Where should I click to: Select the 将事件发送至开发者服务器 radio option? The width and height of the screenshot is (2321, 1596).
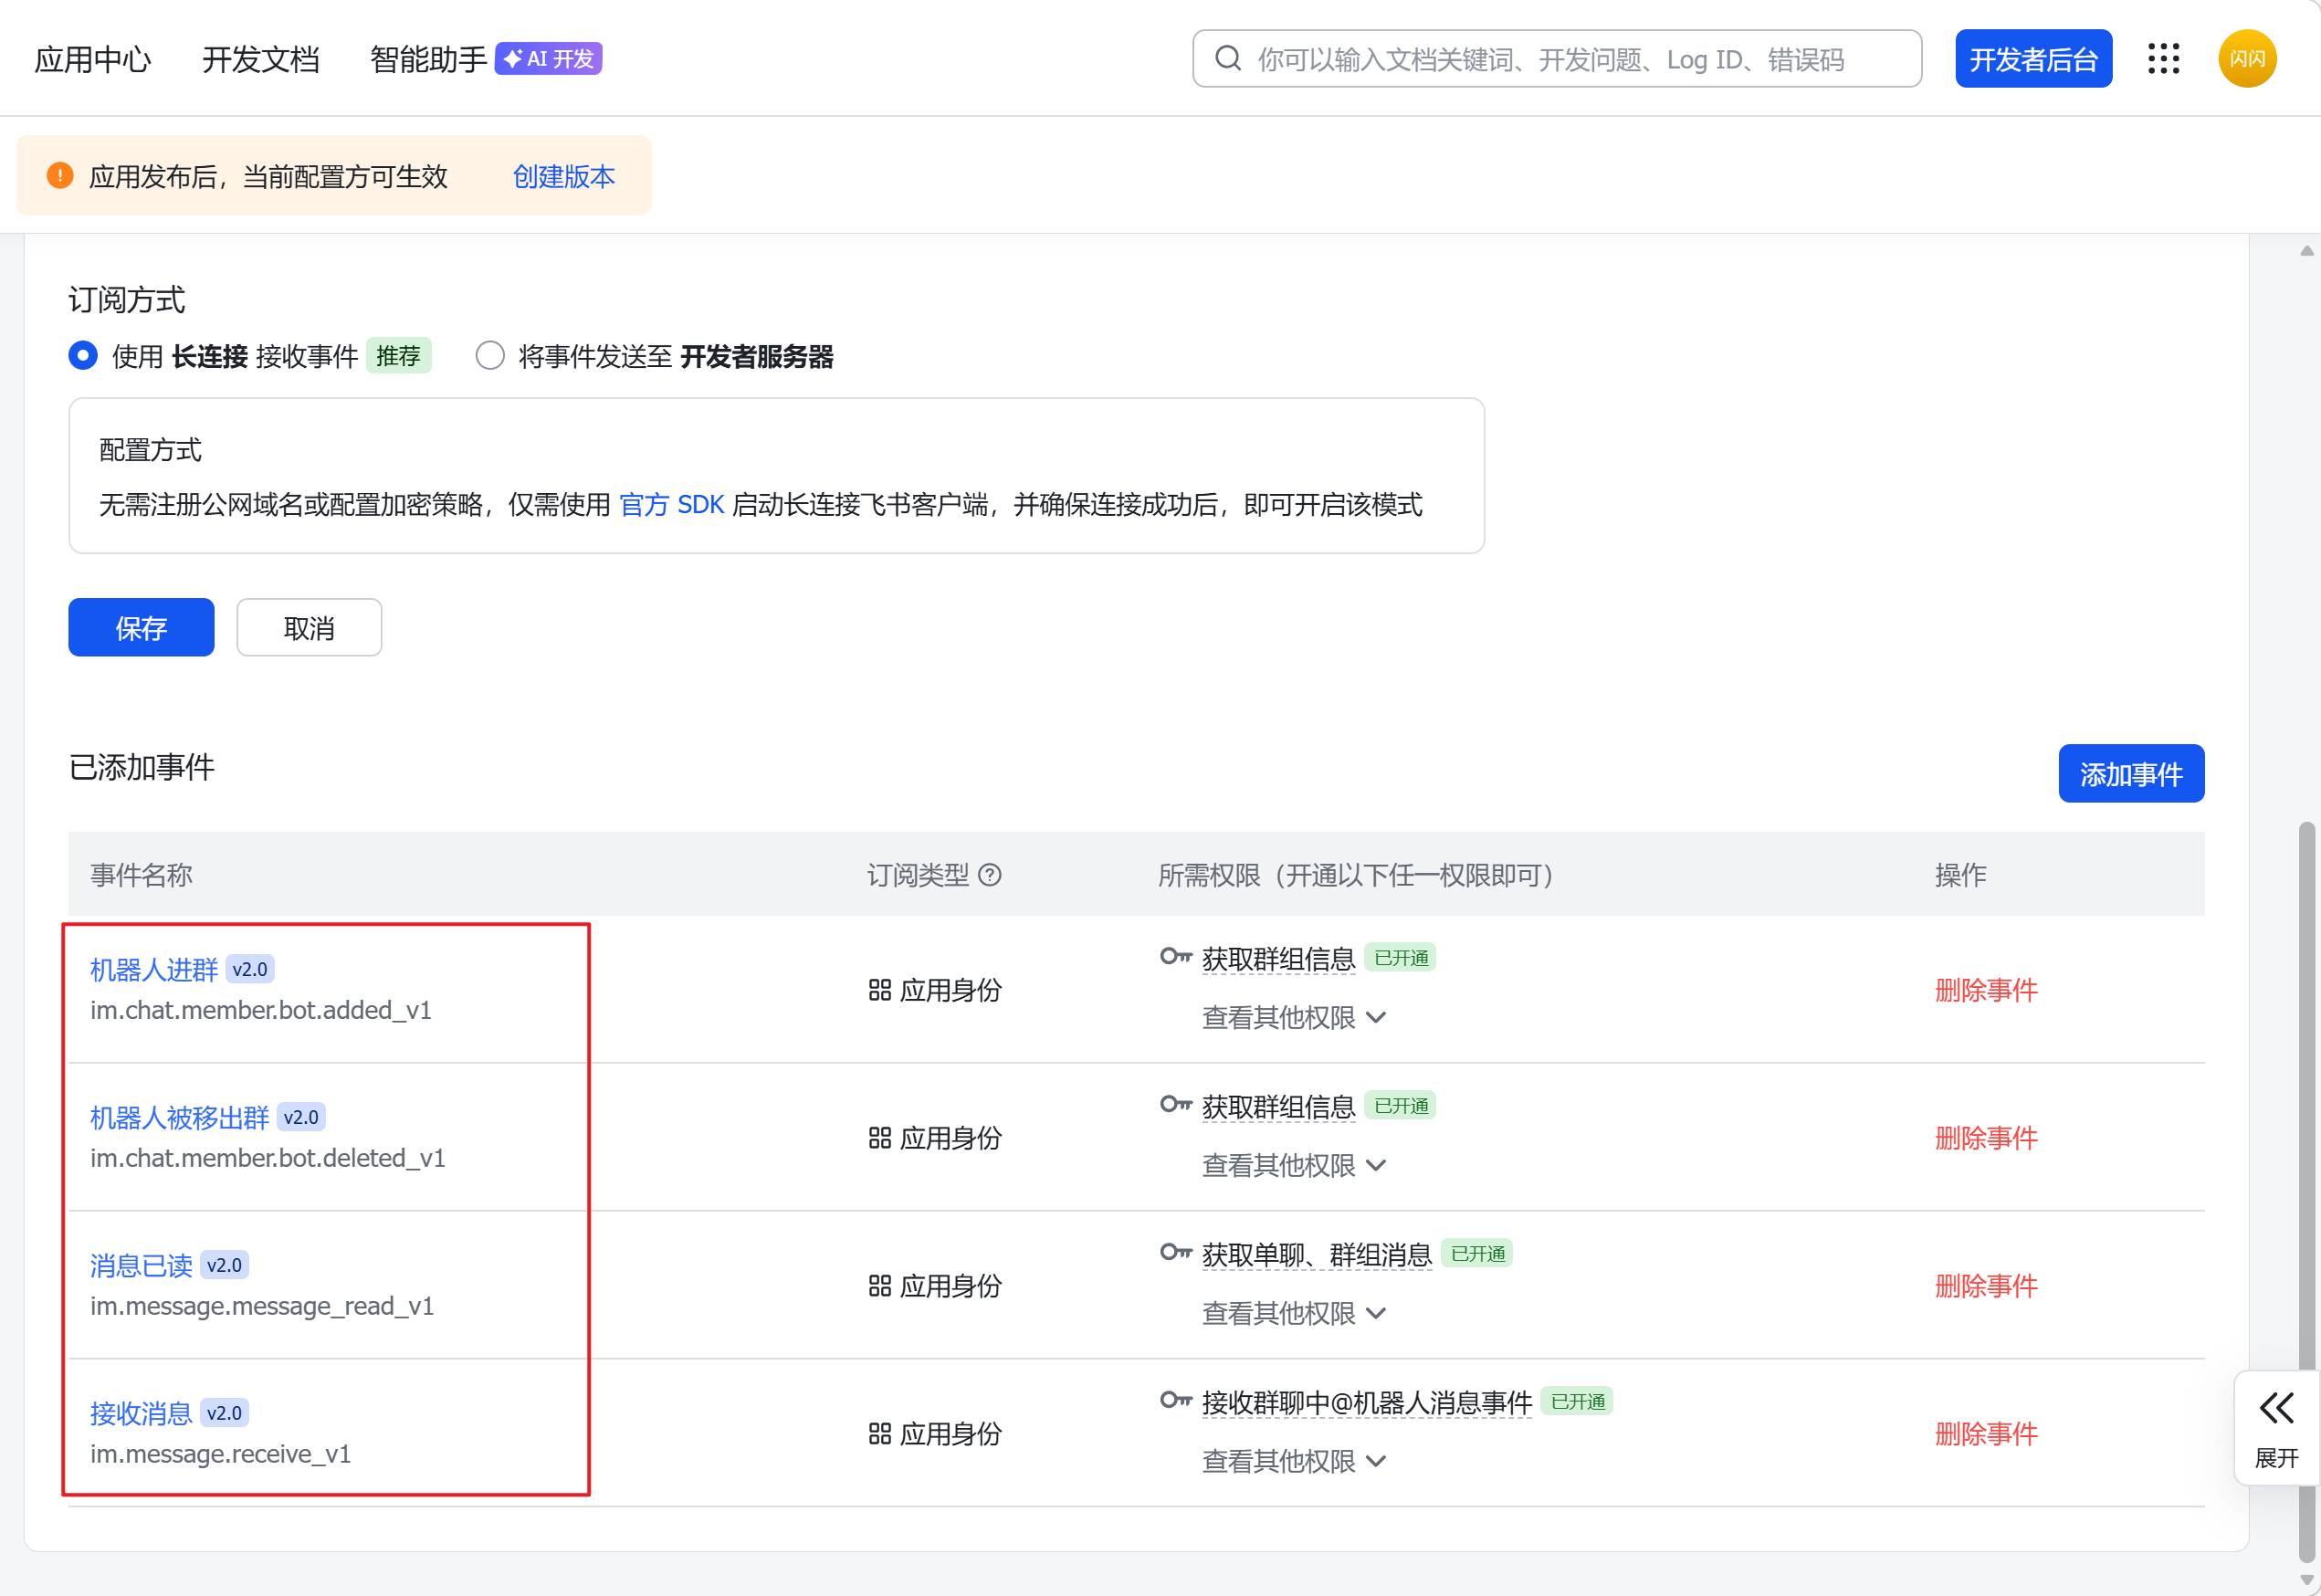click(490, 356)
